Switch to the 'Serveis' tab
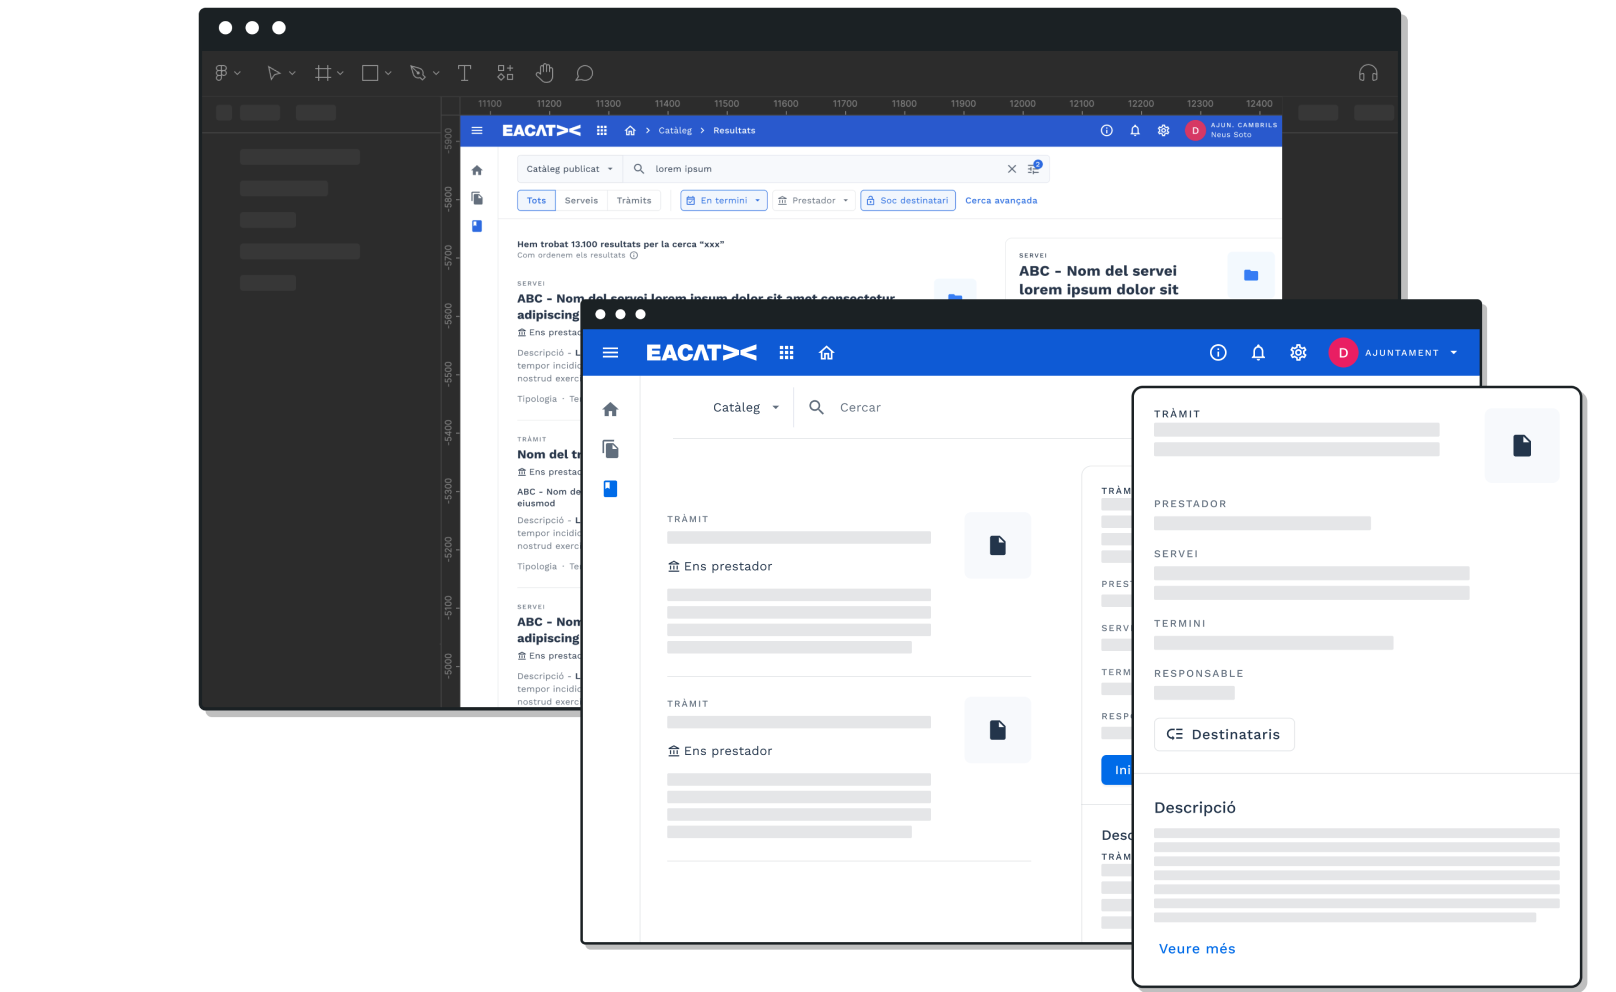The height and width of the screenshot is (992, 1616). (x=581, y=201)
